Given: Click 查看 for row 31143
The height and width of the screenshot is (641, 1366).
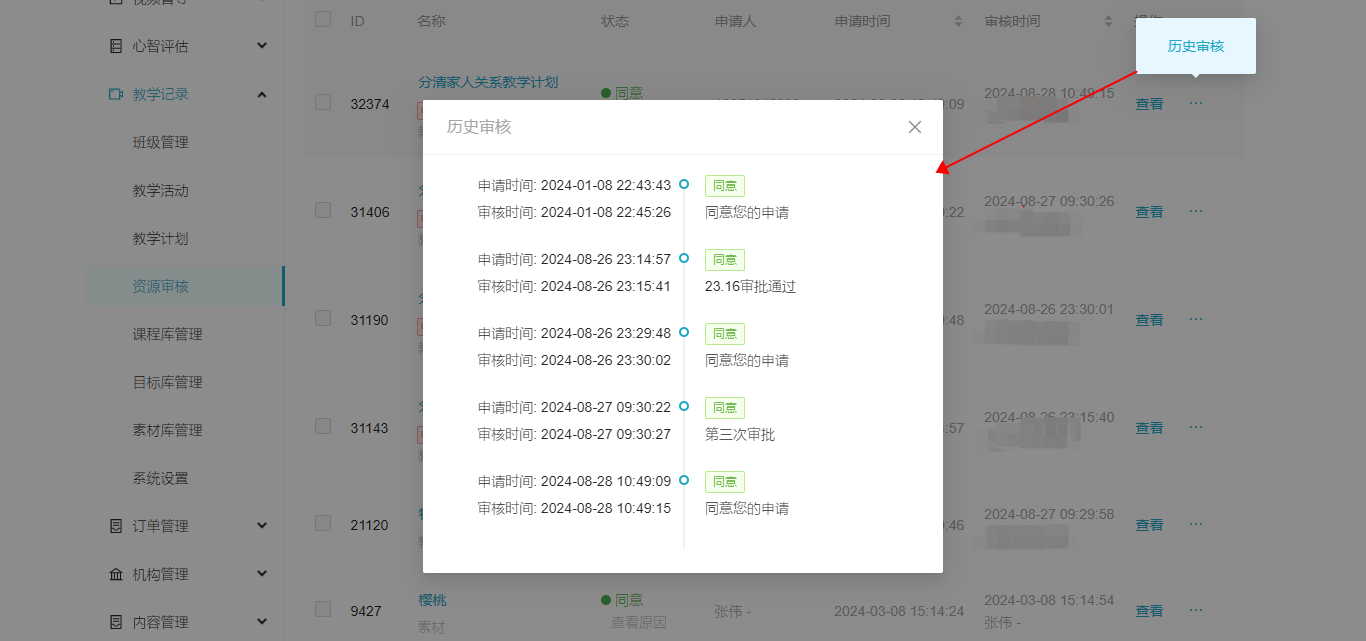Looking at the screenshot, I should [x=1149, y=428].
